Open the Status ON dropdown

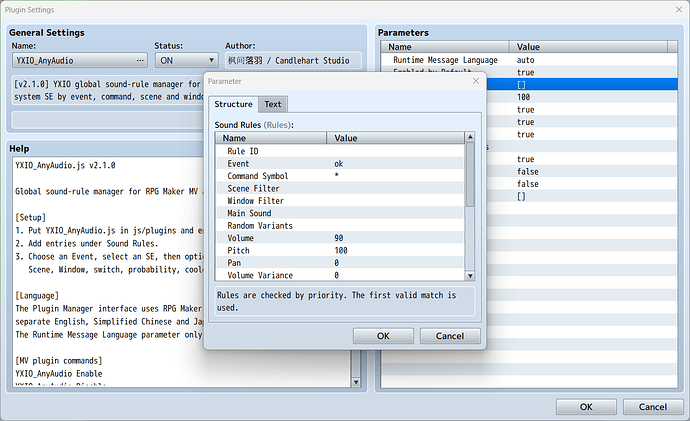coord(187,60)
